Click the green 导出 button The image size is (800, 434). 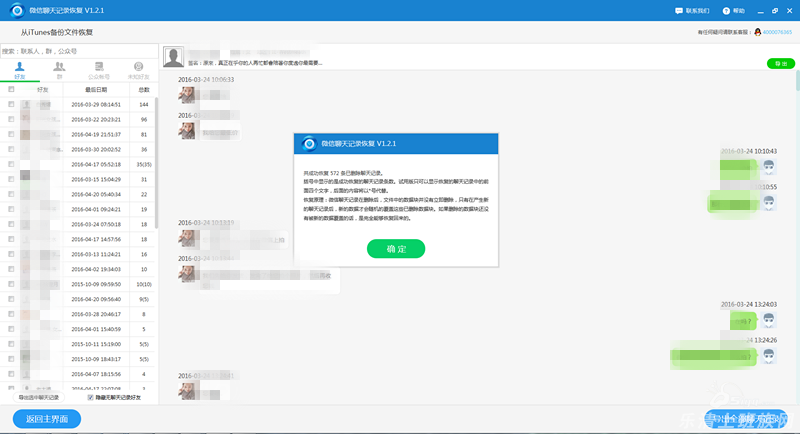point(781,63)
